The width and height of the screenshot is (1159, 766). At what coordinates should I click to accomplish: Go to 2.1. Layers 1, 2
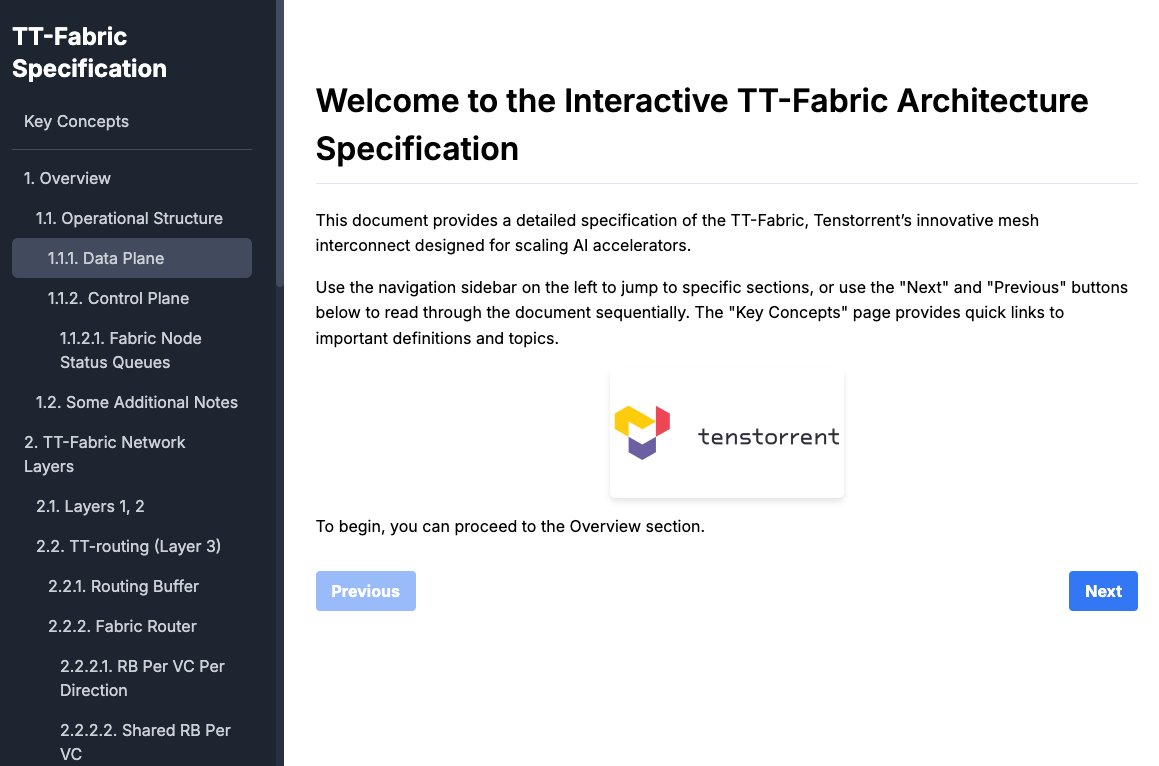coord(132,506)
